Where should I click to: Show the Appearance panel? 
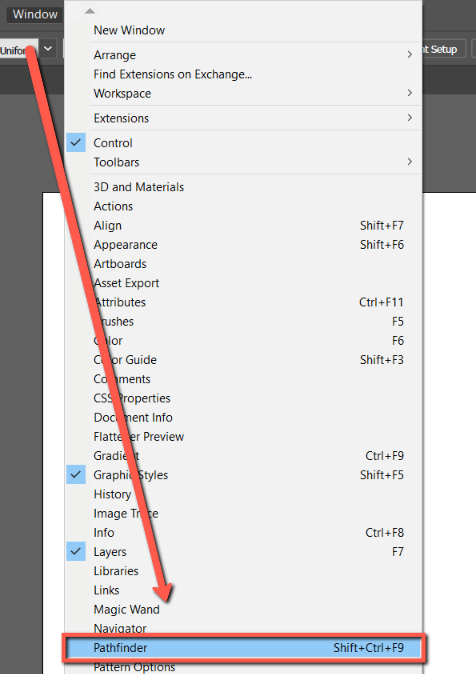point(243,245)
